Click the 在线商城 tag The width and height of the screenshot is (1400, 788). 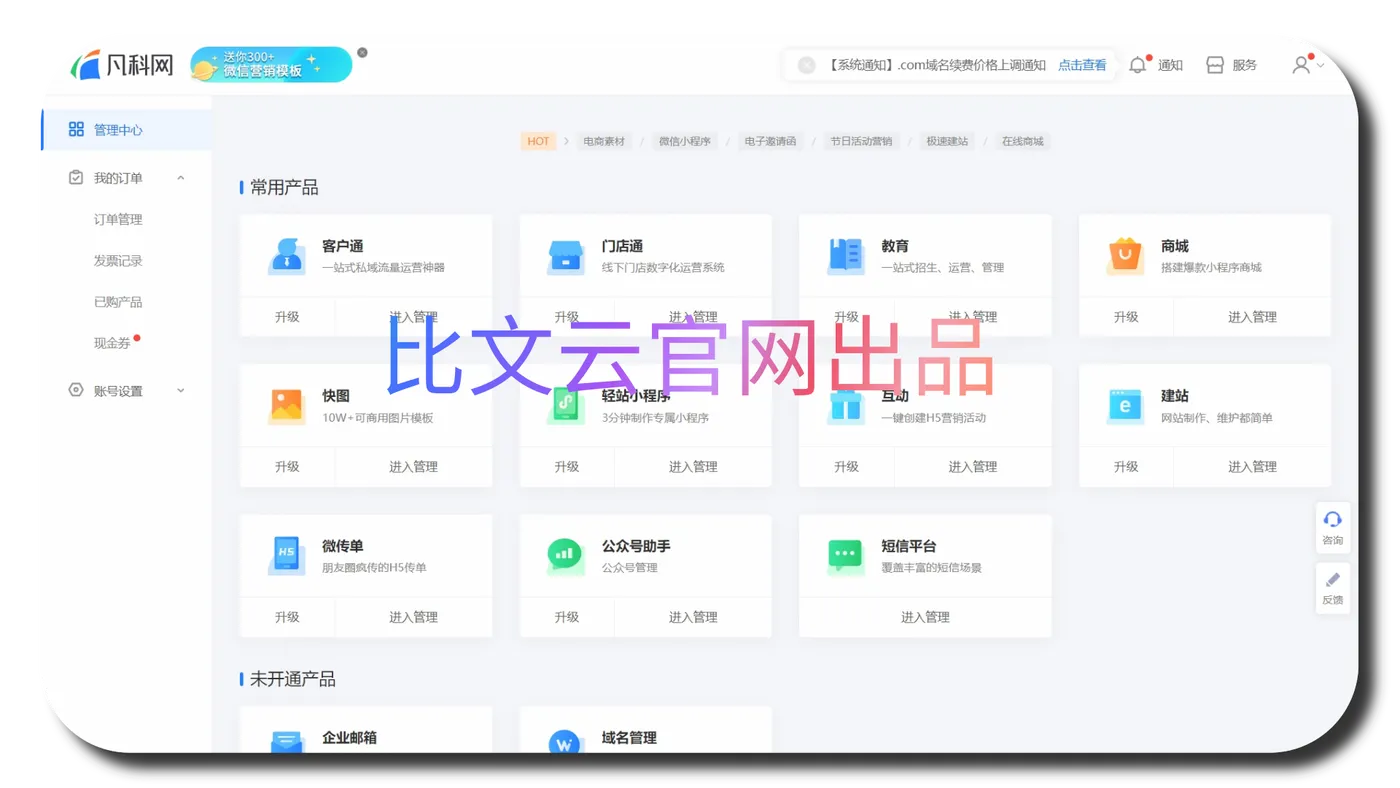pos(1022,141)
